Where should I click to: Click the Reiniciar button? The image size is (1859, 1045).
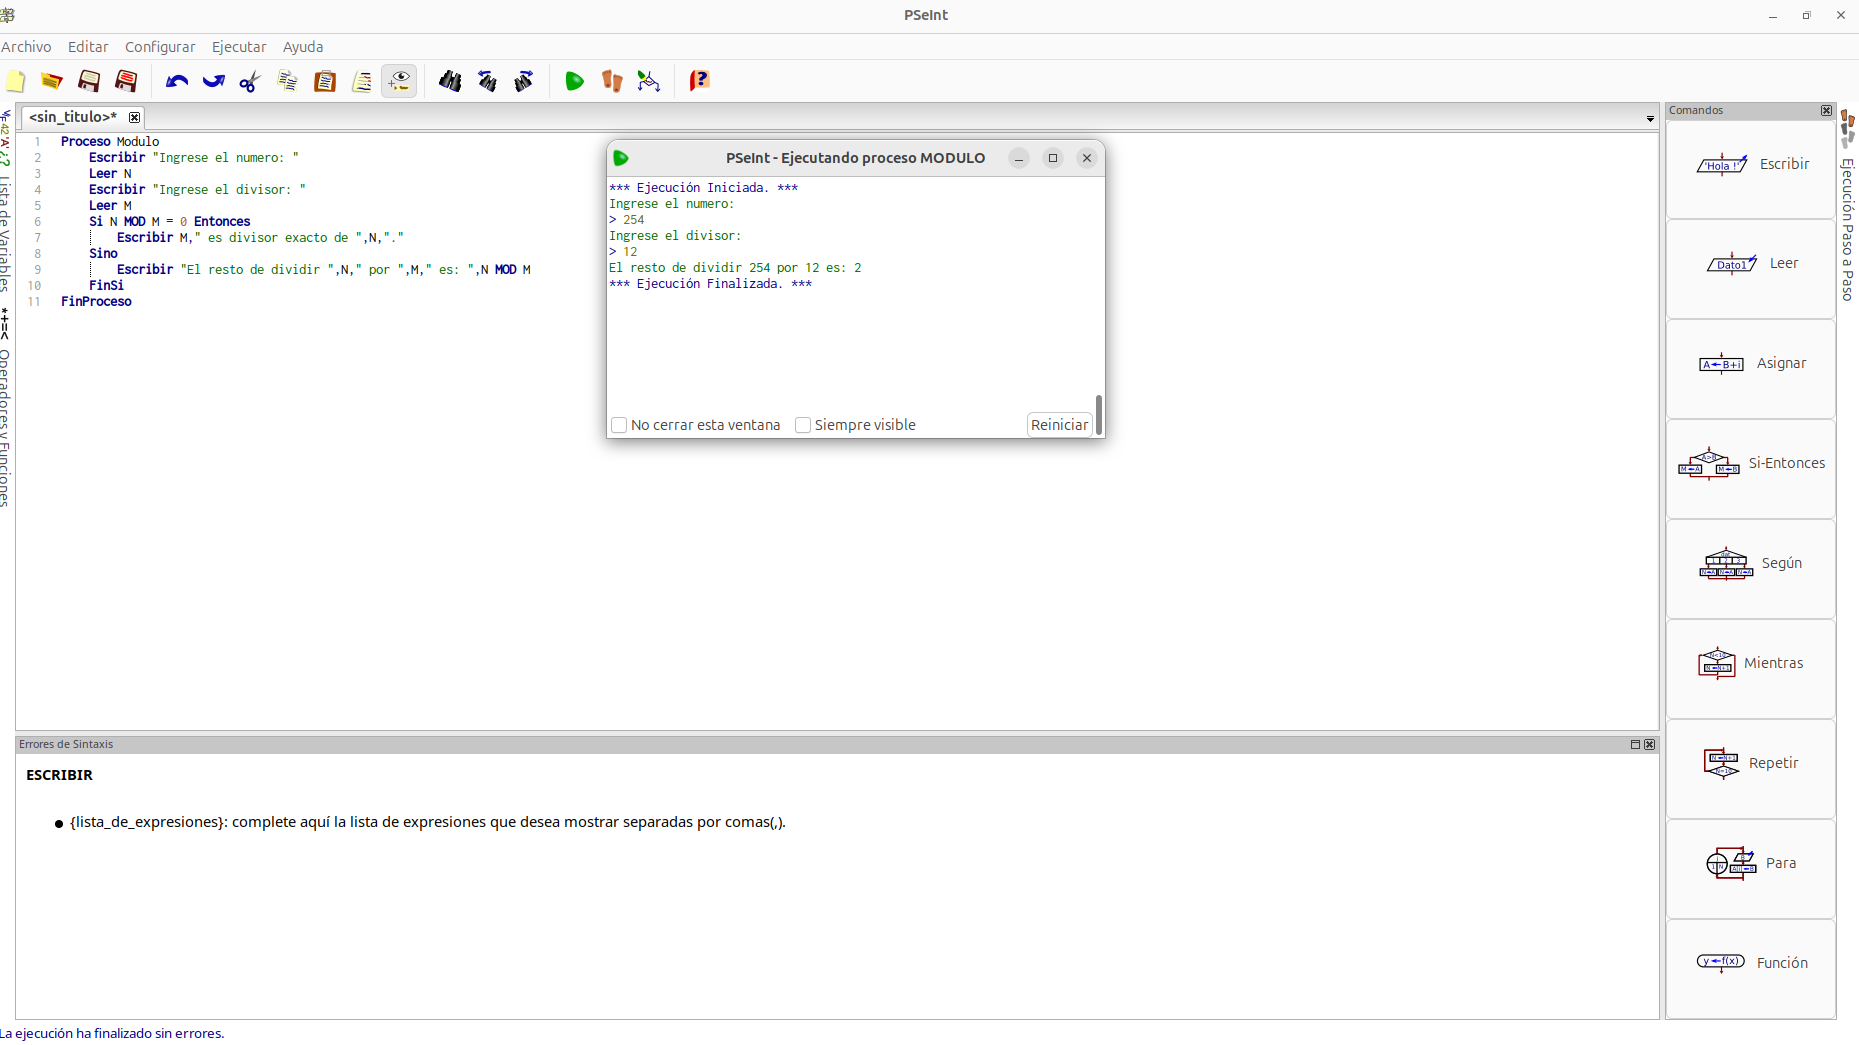coord(1059,425)
